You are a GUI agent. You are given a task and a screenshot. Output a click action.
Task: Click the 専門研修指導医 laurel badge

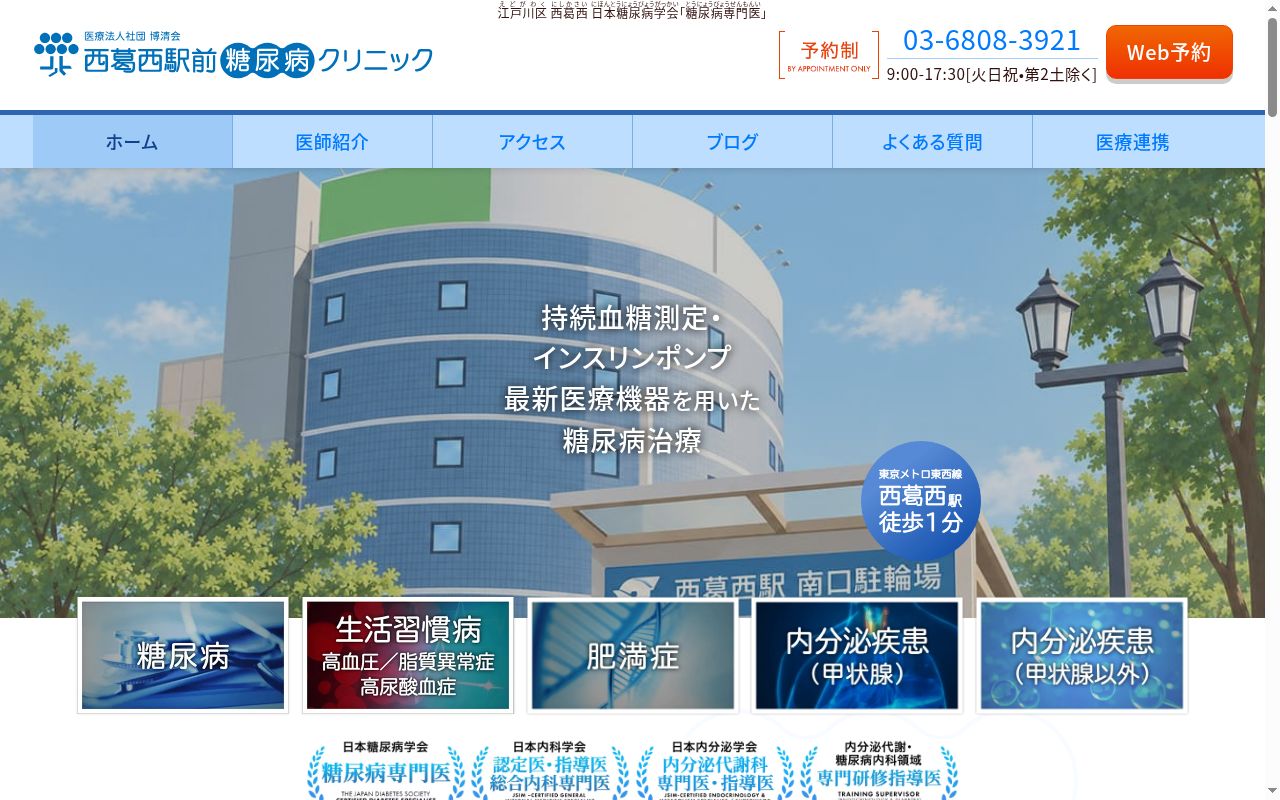click(x=879, y=769)
